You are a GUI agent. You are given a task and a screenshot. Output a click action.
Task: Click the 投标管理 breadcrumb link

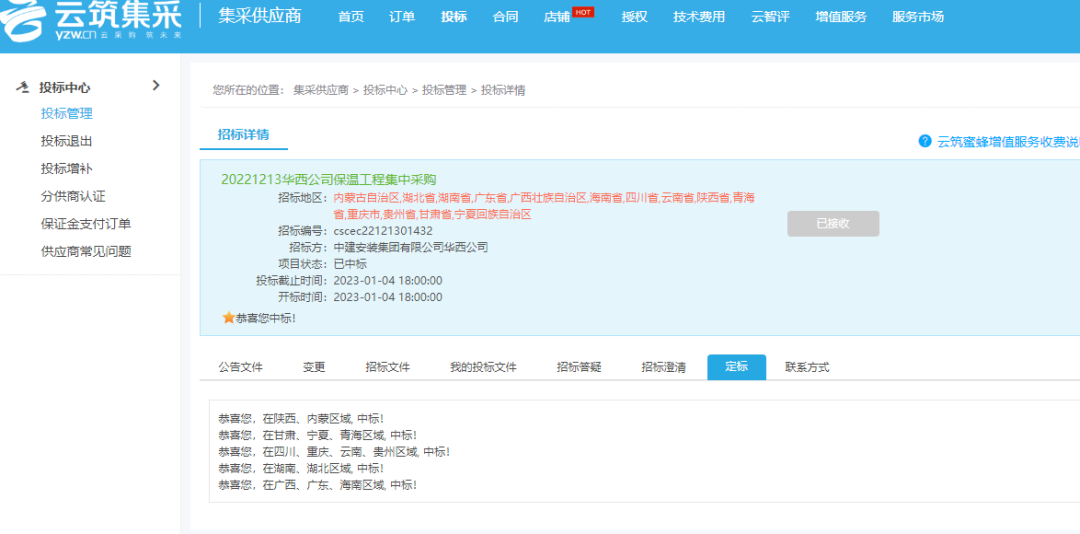pos(444,90)
